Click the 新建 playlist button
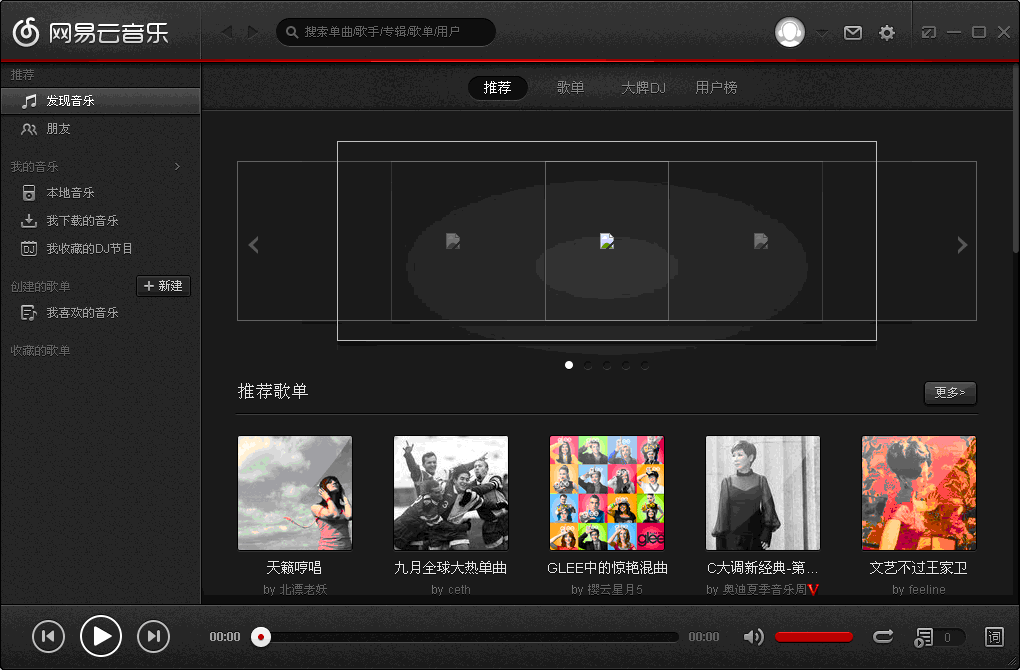 click(163, 286)
